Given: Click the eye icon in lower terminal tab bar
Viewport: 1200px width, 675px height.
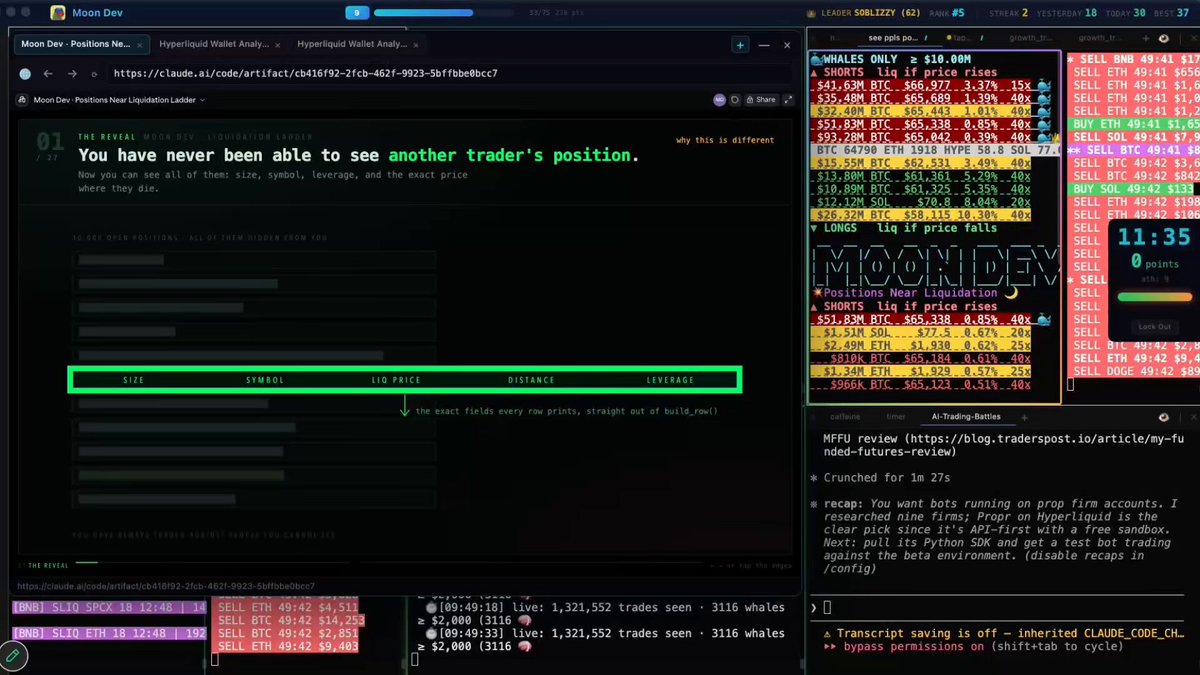Looking at the screenshot, I should (x=1163, y=416).
